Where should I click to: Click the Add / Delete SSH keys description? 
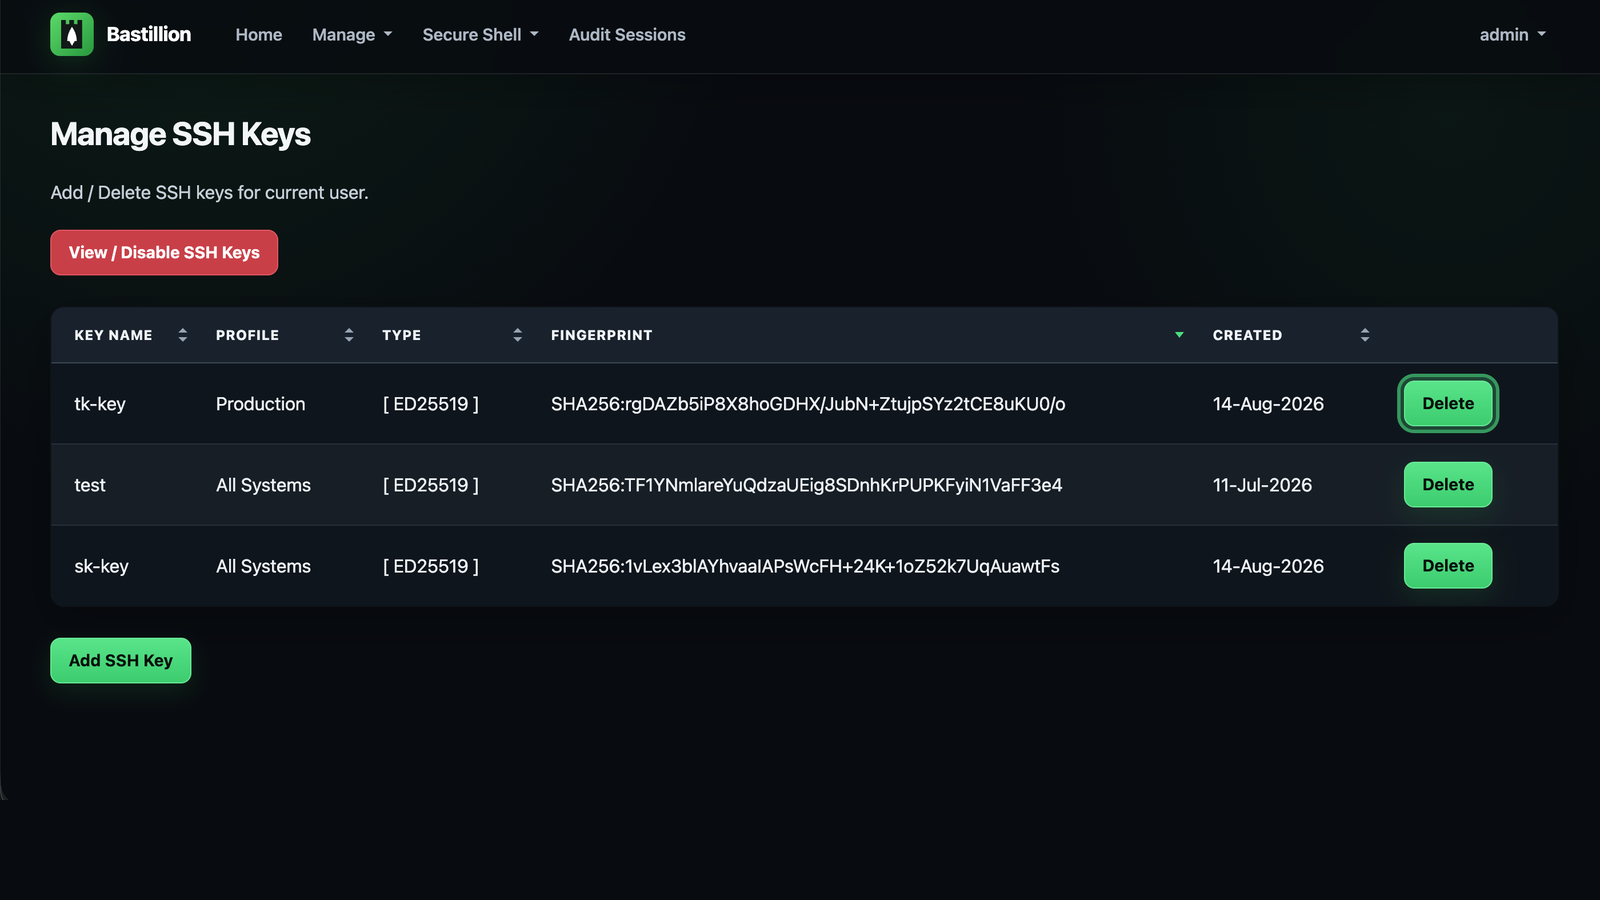pyautogui.click(x=209, y=192)
